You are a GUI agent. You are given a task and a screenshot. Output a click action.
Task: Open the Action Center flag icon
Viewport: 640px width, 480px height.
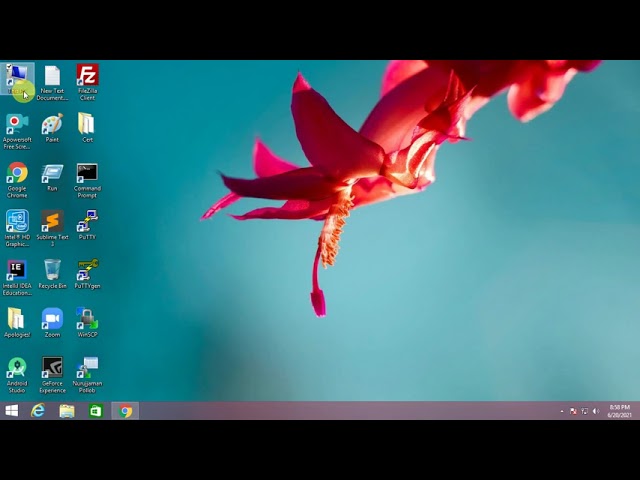573,411
